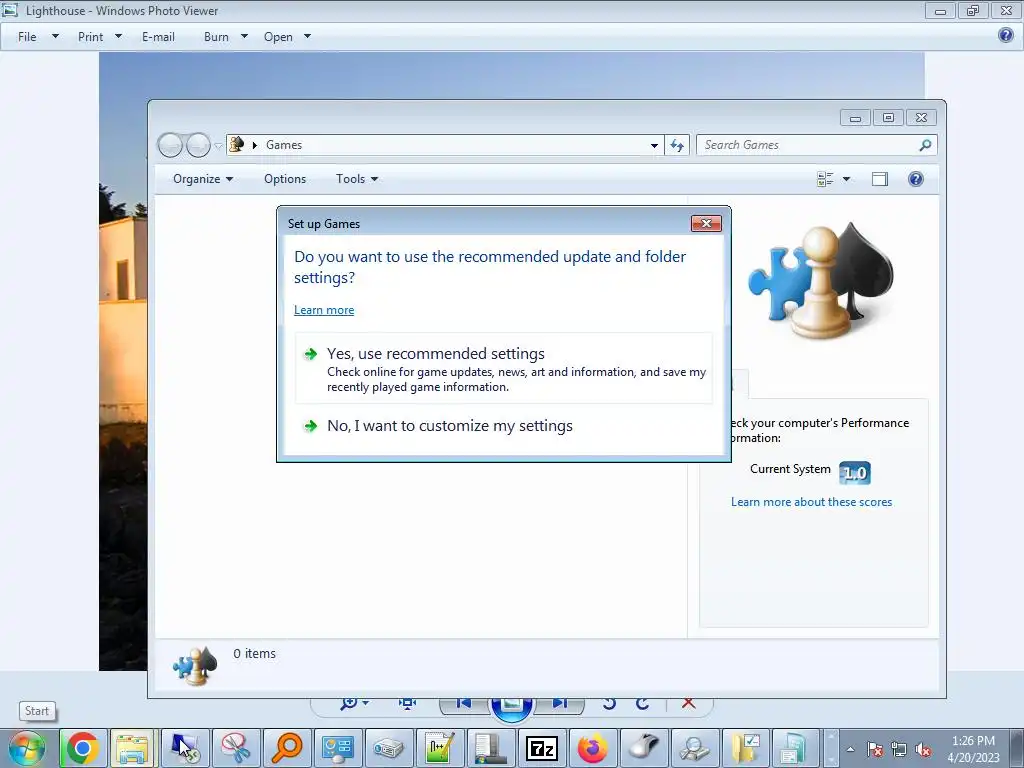Go to previous photo in Photo Viewer
The height and width of the screenshot is (768, 1024).
[x=464, y=703]
